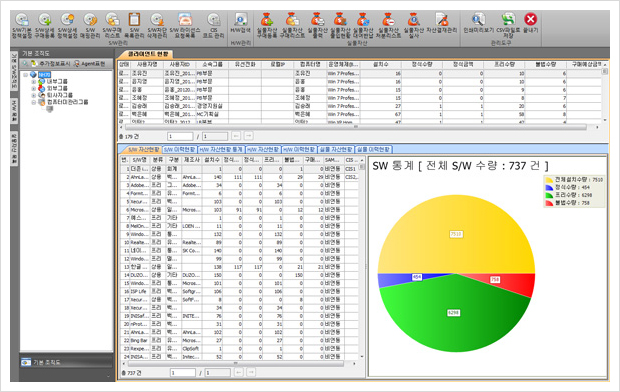Select client row 조혜정

coord(360,98)
